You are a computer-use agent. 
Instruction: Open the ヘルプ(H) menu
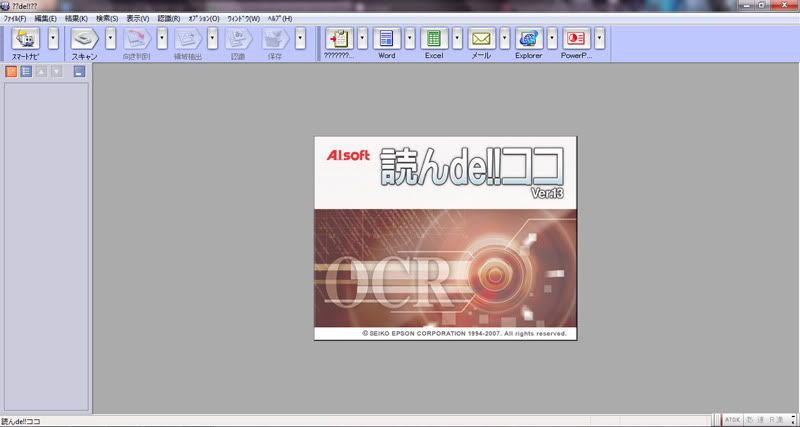pos(280,18)
